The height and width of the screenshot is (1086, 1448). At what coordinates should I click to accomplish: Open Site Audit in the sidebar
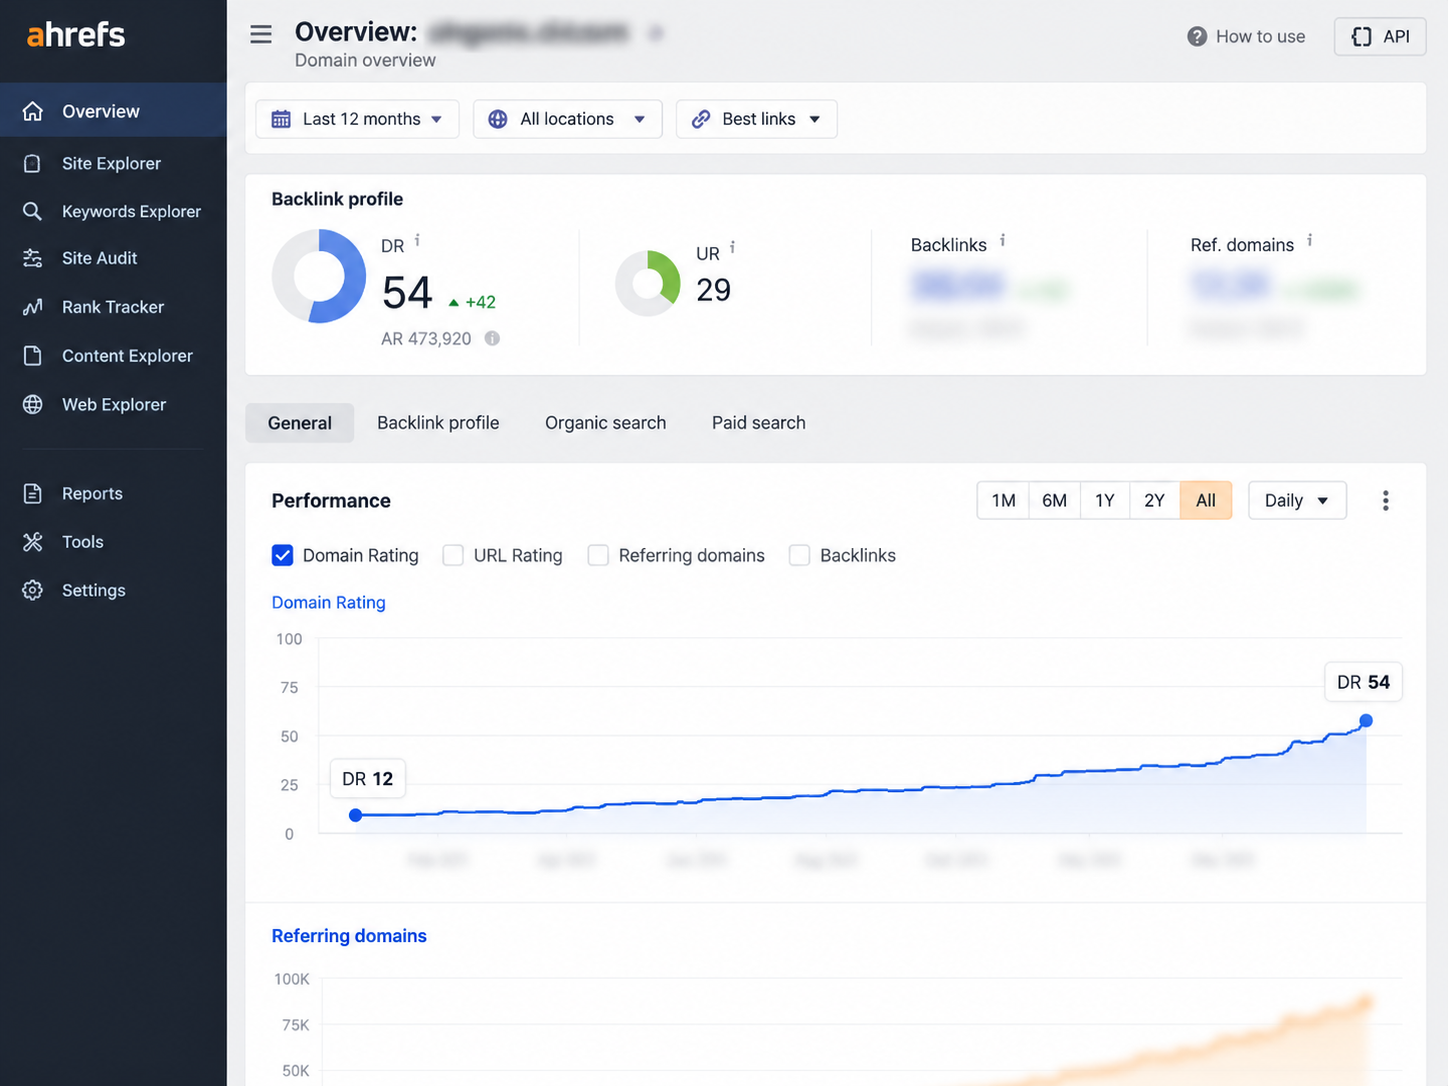(113, 258)
